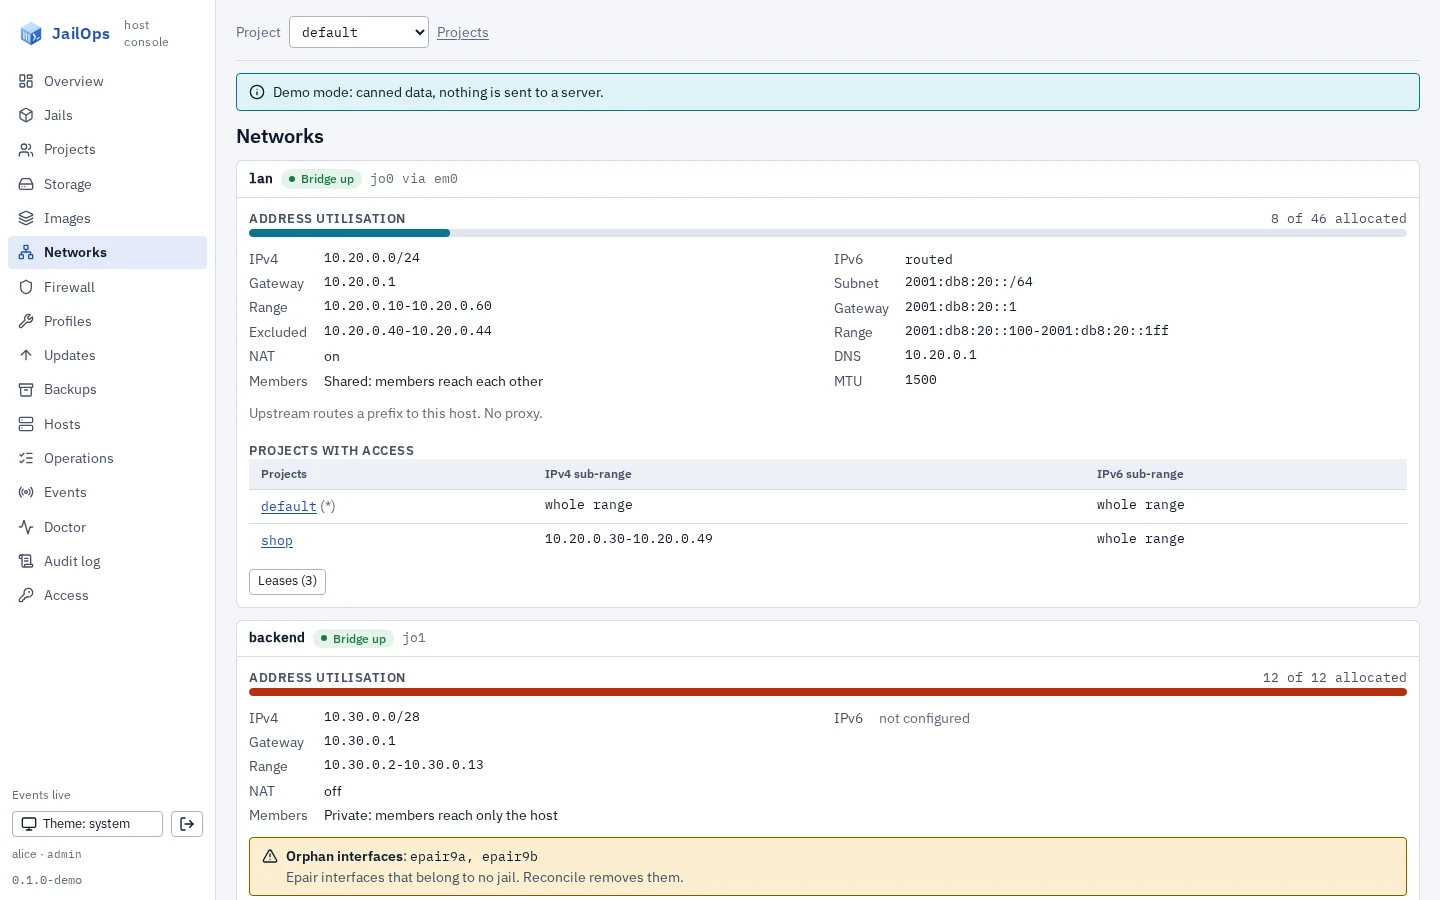Screen dimensions: 1440x900
Task: Open the Project dropdown showing default
Action: coord(359,32)
